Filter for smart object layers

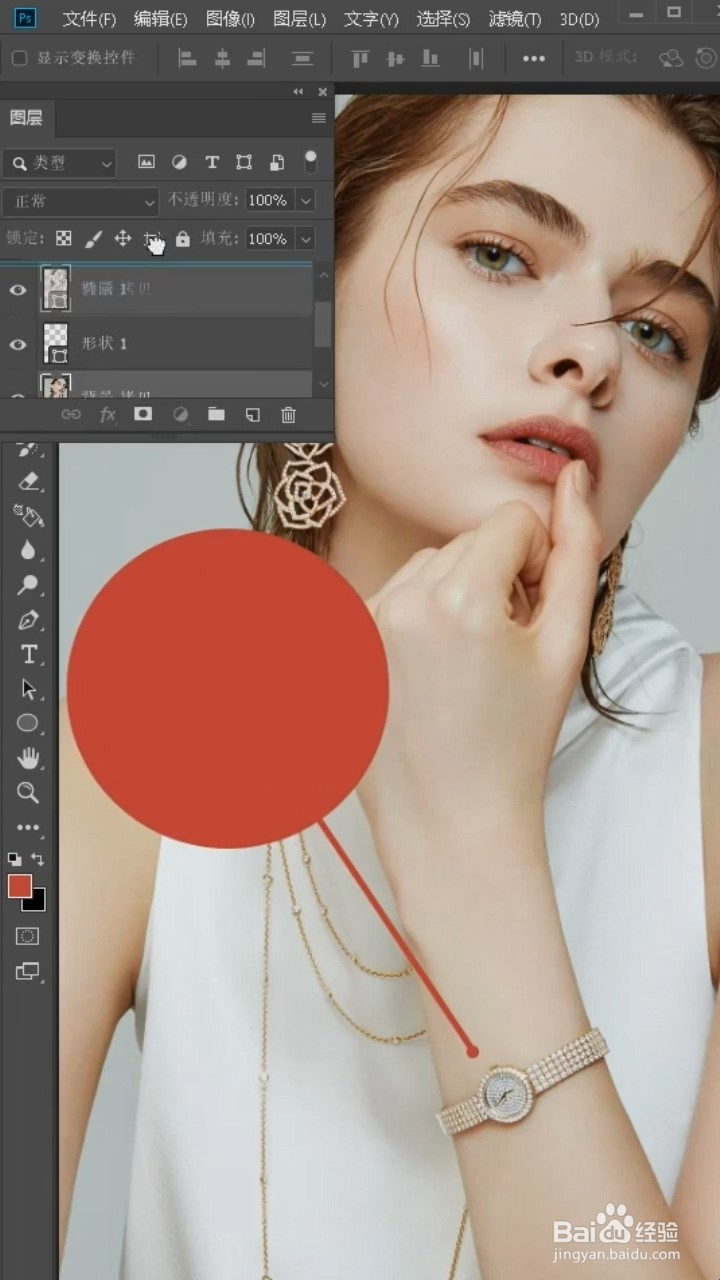[x=277, y=162]
